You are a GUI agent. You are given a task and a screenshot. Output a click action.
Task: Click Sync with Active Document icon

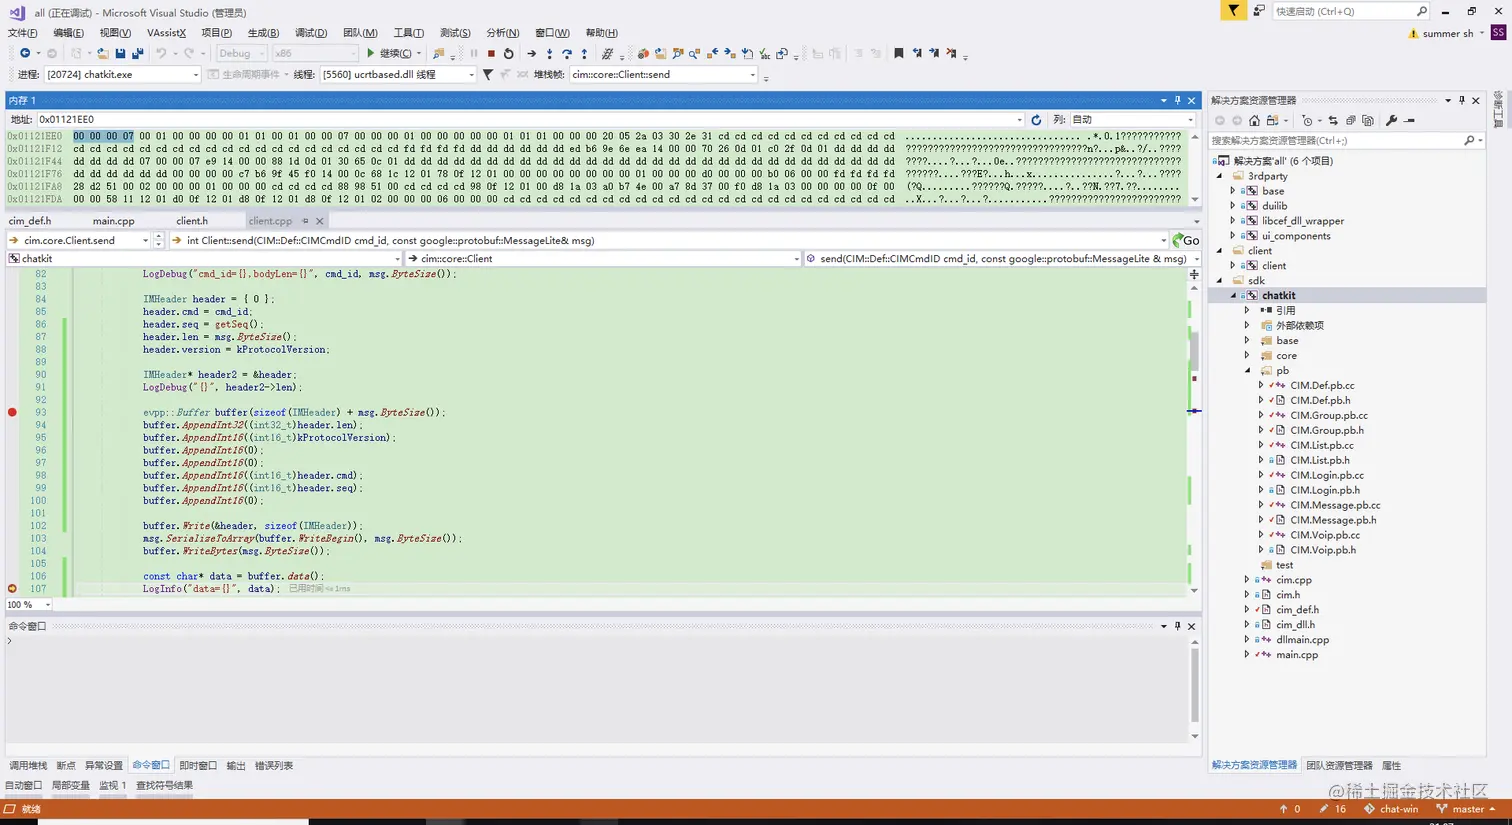tap(1333, 121)
